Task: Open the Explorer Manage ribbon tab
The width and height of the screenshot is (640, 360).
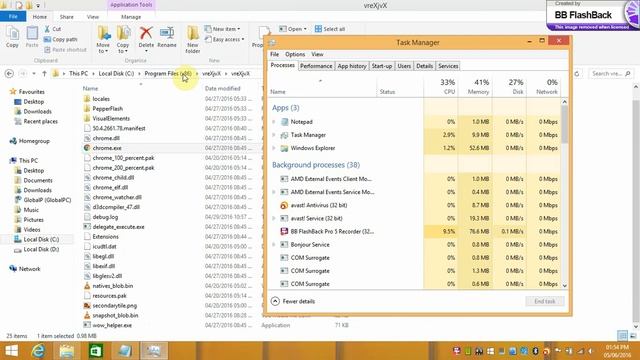Action: 131,17
